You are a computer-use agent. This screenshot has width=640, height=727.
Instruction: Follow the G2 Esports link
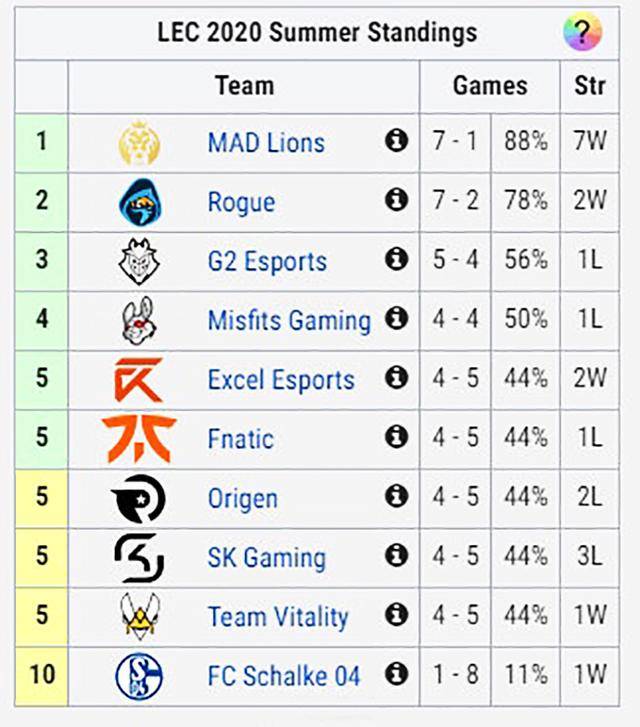pyautogui.click(x=267, y=262)
